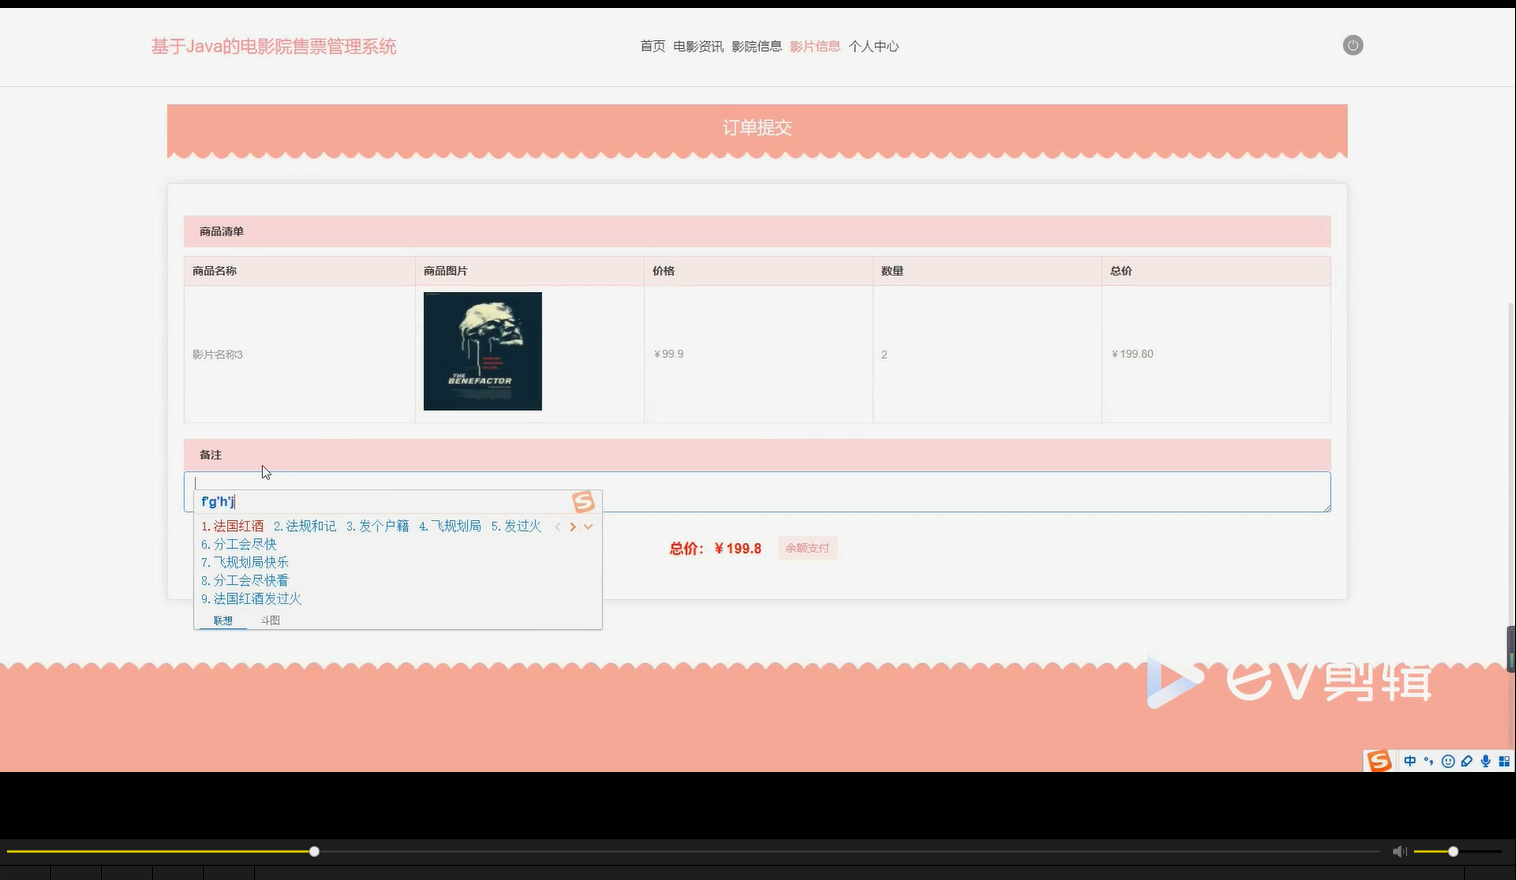Go to previous candidate page arrow

pyautogui.click(x=558, y=527)
